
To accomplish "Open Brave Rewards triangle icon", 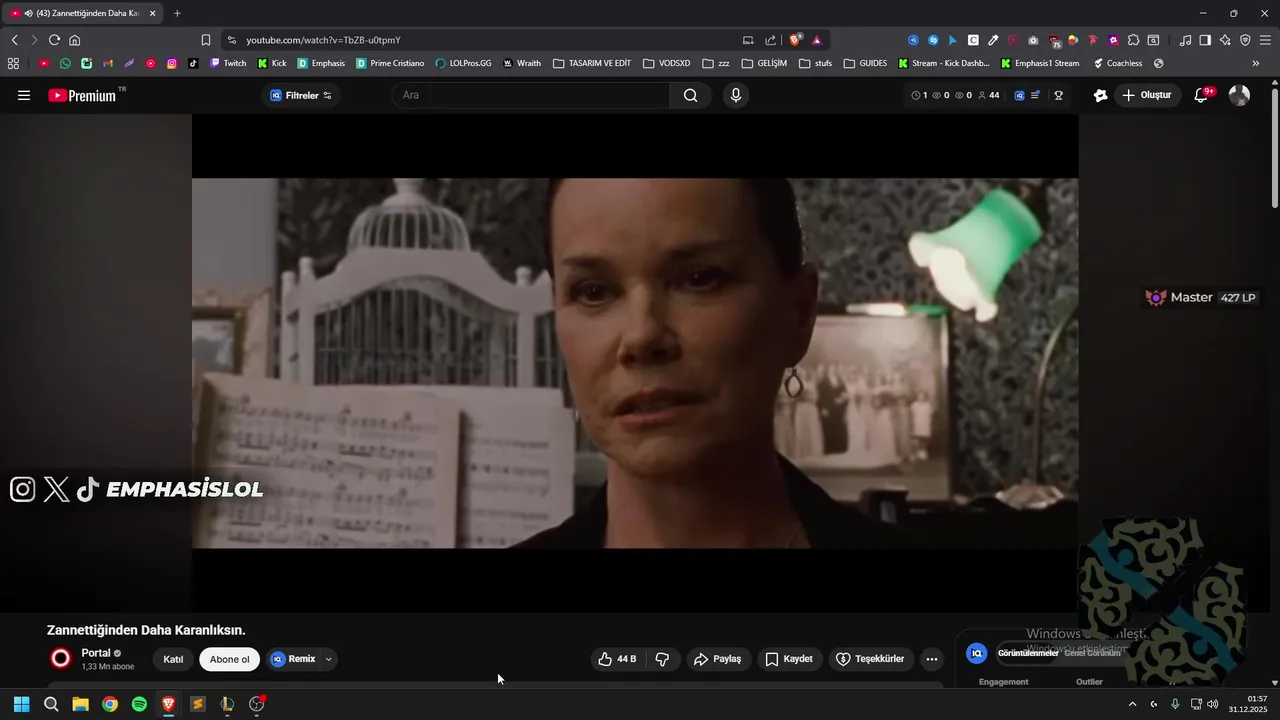I will [817, 40].
